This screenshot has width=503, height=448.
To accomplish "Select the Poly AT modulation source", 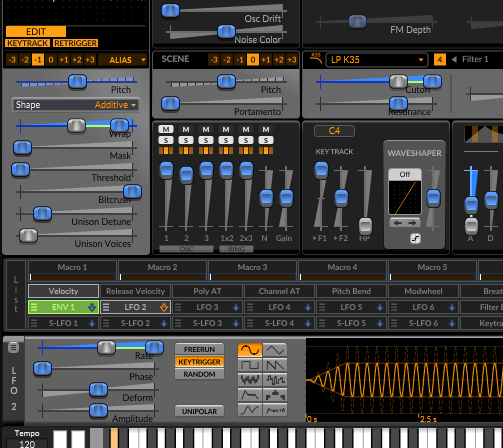I will click(207, 291).
